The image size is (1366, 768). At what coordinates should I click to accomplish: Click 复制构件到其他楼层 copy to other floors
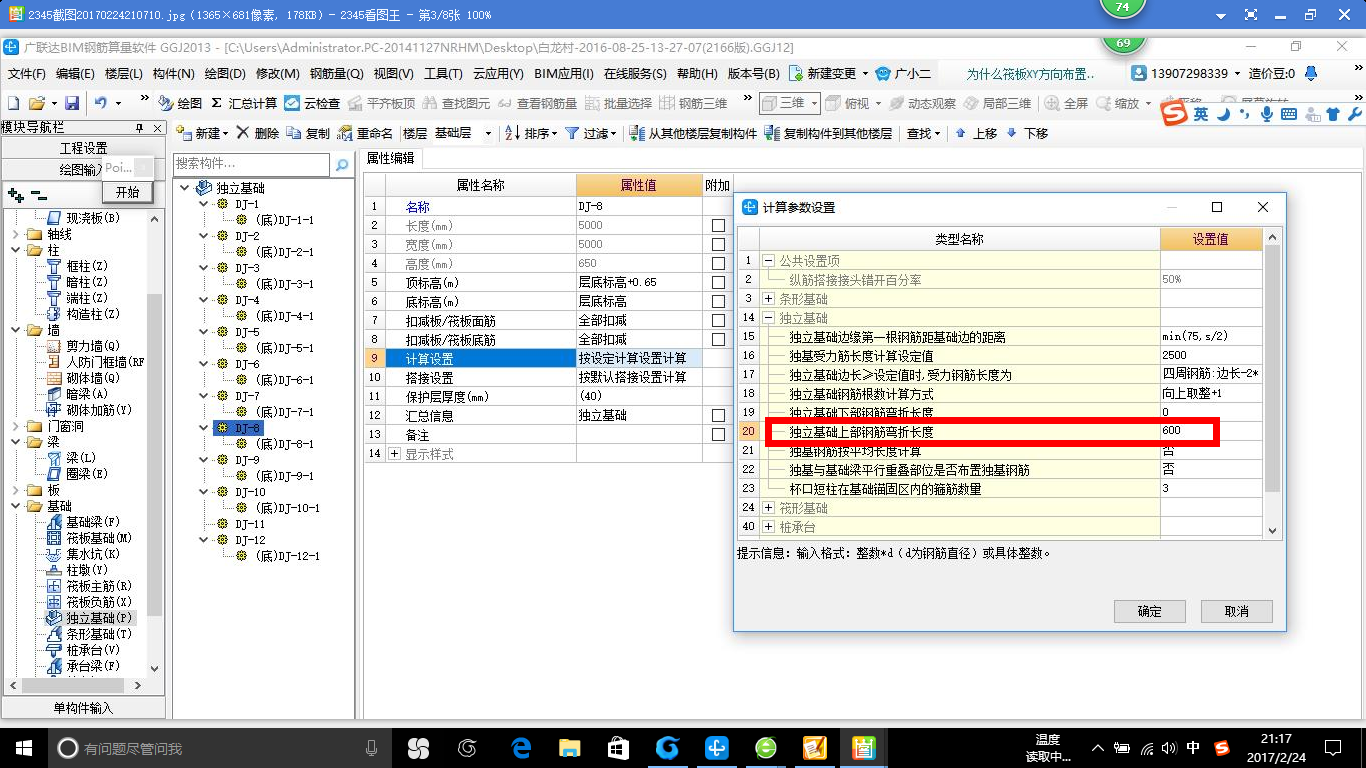point(828,133)
